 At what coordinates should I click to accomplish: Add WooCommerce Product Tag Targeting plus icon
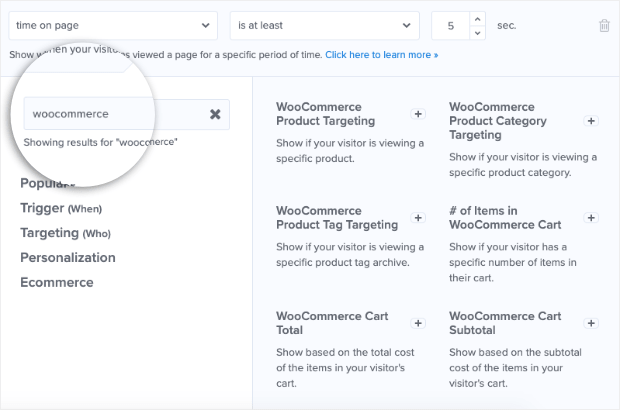click(x=418, y=219)
